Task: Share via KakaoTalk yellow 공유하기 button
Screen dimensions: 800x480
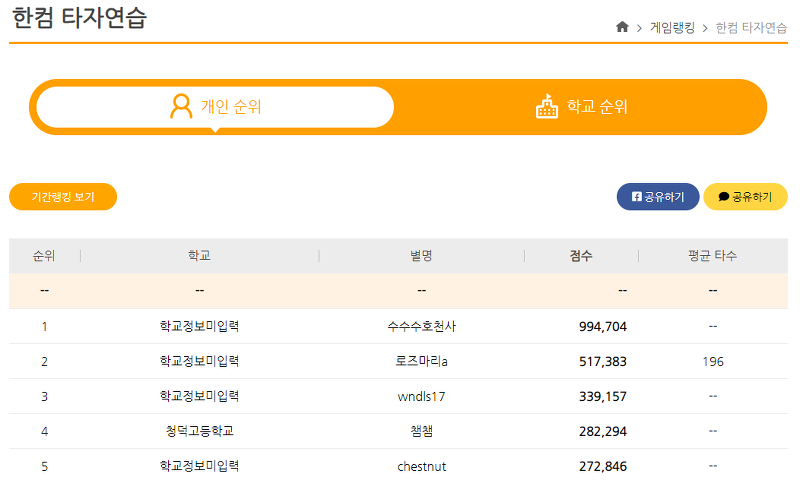Action: (745, 197)
